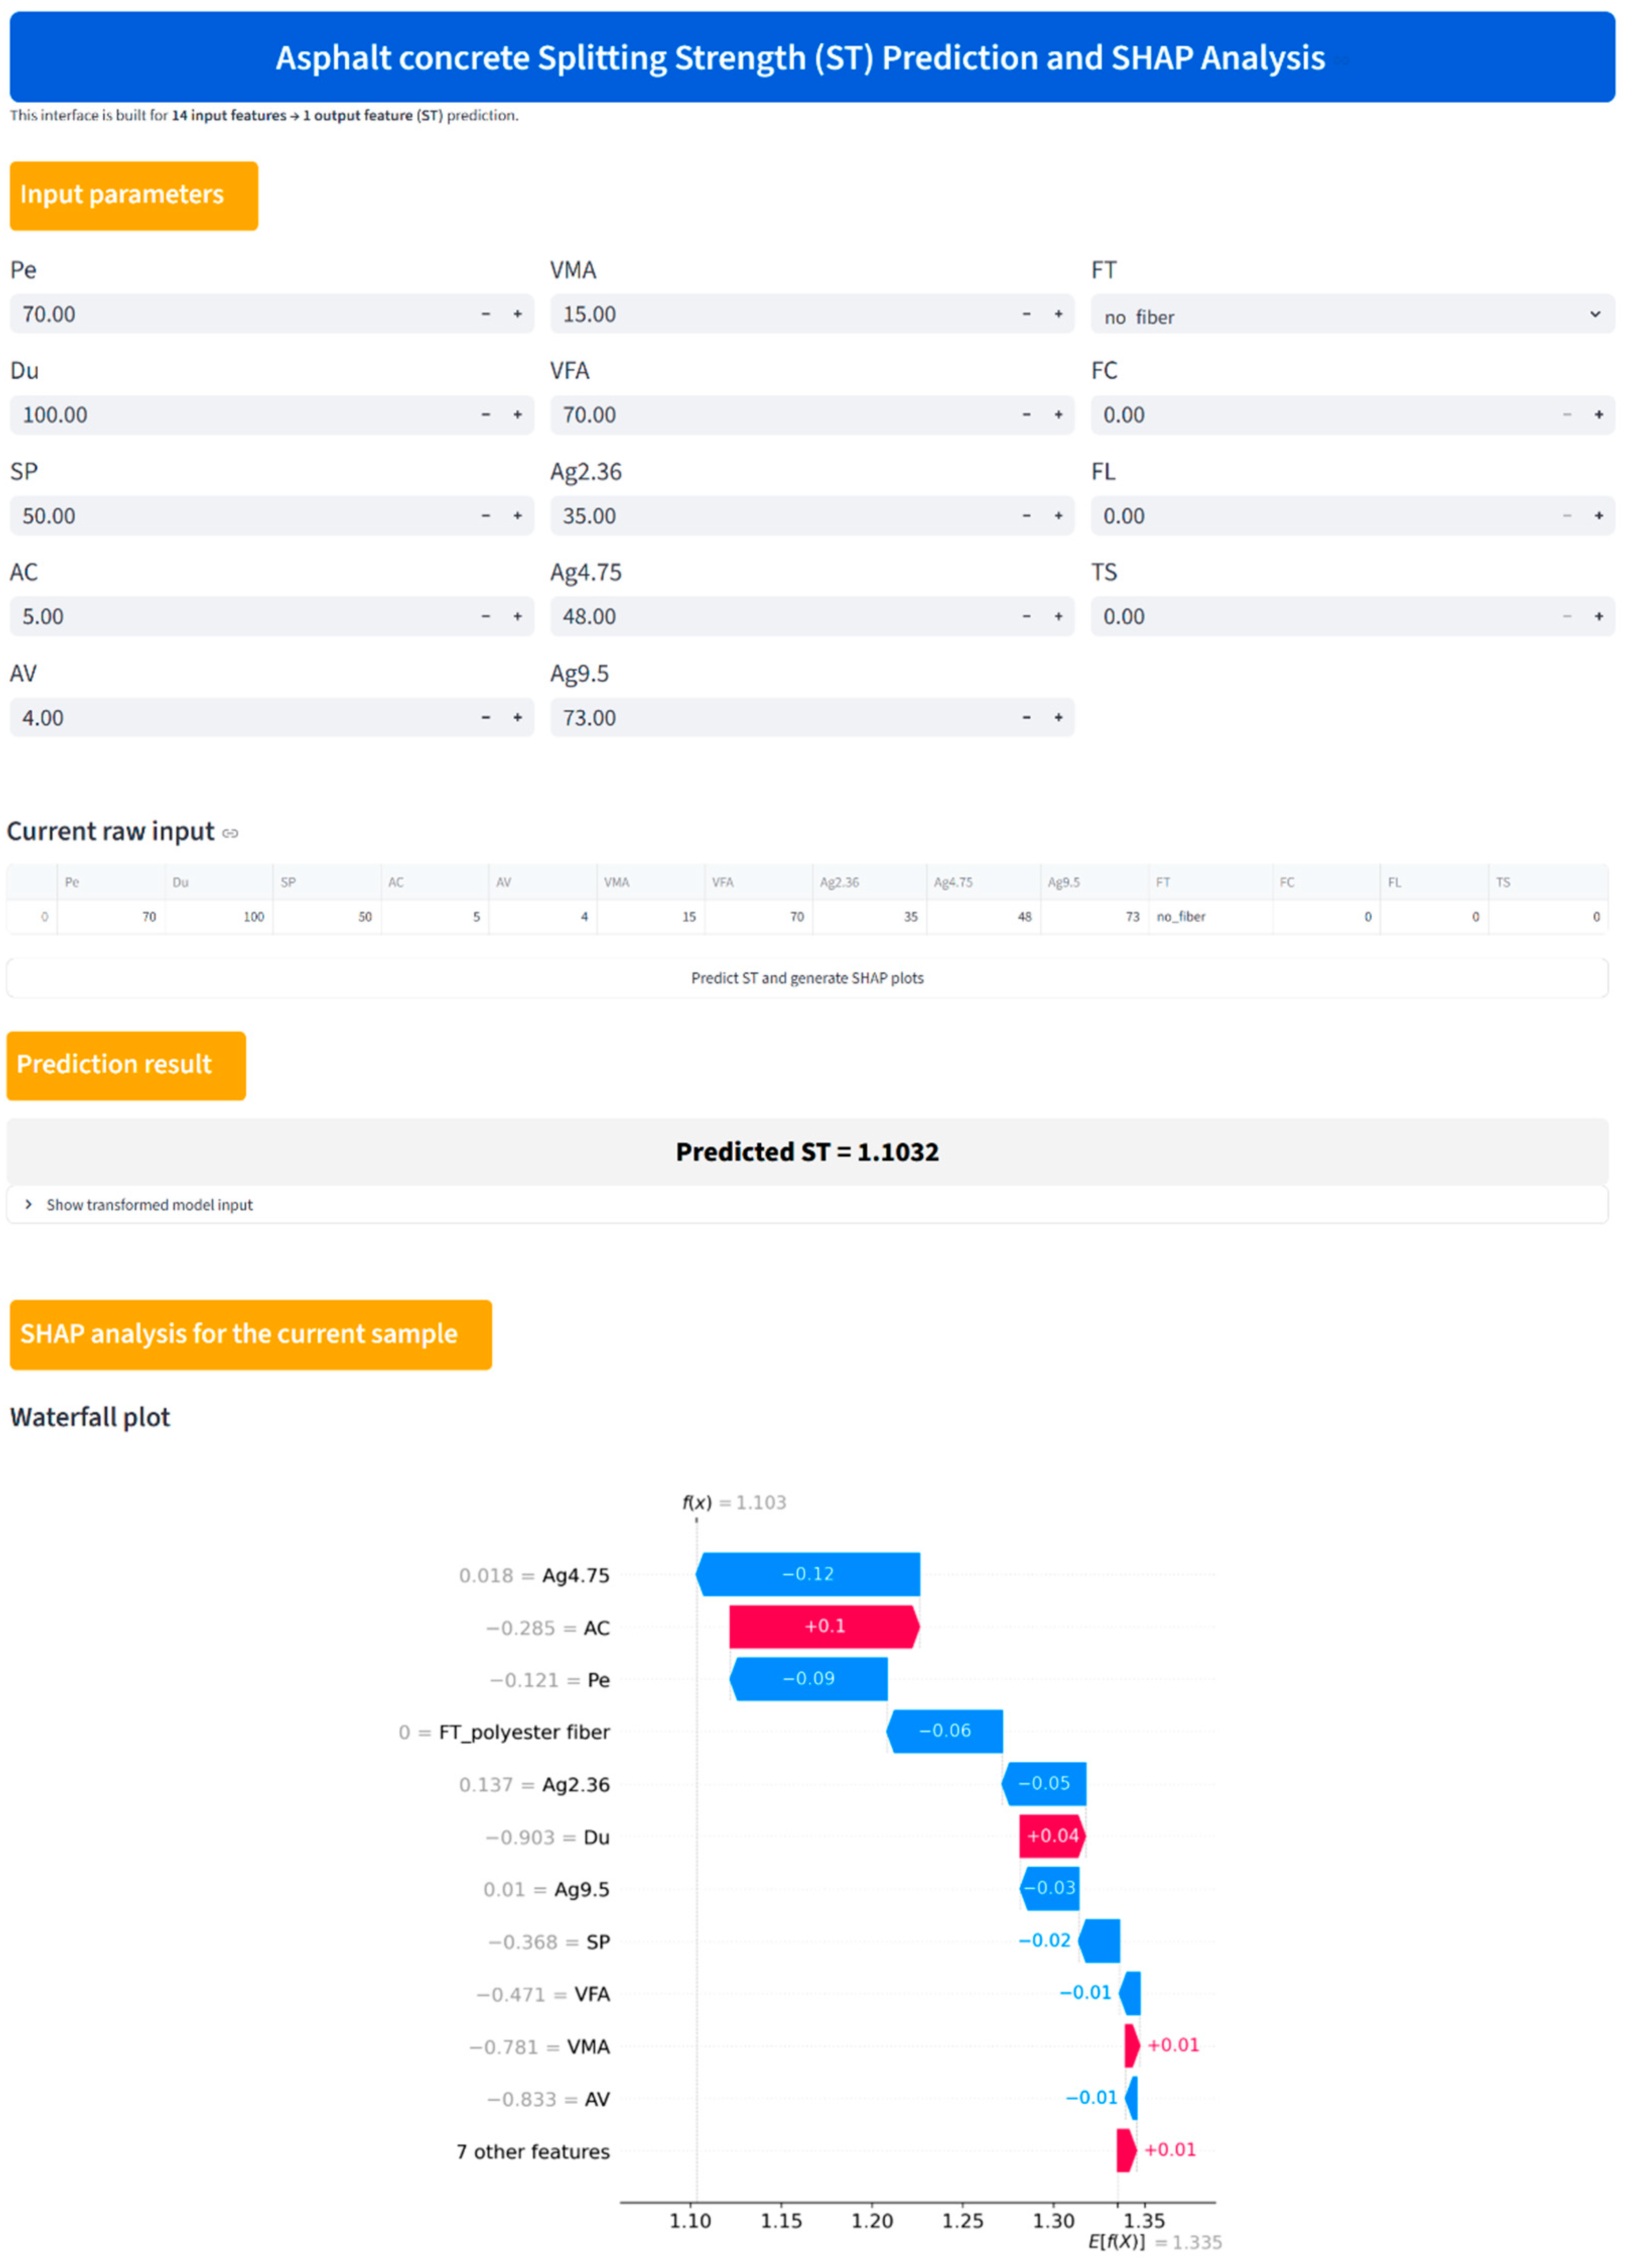Select the Pe column header in raw input table
The height and width of the screenshot is (2268, 1628).
point(111,882)
